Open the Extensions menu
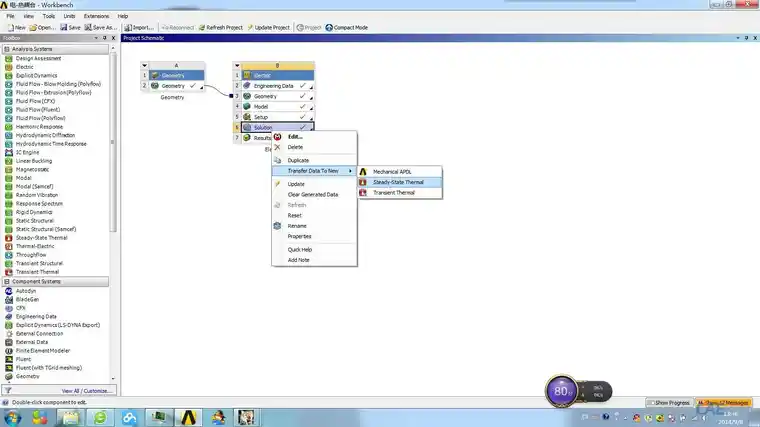This screenshot has height=427, width=760. 96,16
